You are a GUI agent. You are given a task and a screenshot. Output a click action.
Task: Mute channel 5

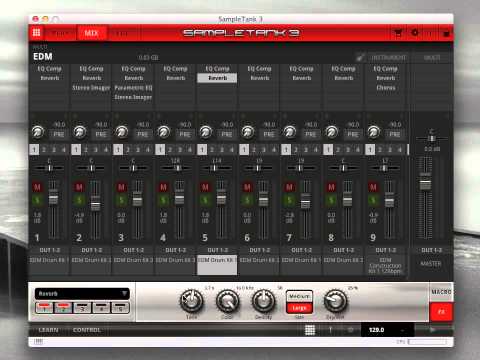click(x=205, y=187)
